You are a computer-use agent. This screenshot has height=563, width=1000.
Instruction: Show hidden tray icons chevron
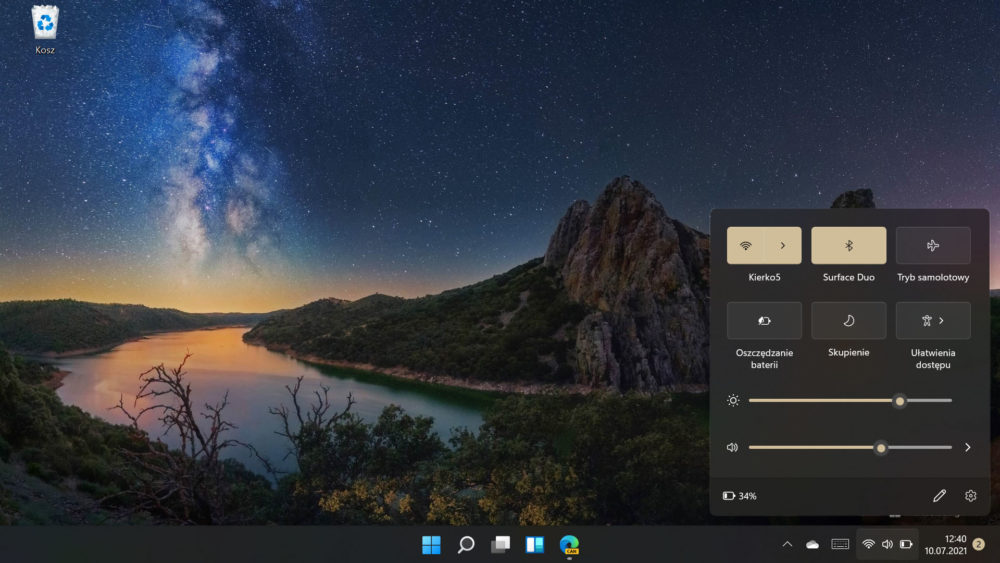tap(787, 545)
